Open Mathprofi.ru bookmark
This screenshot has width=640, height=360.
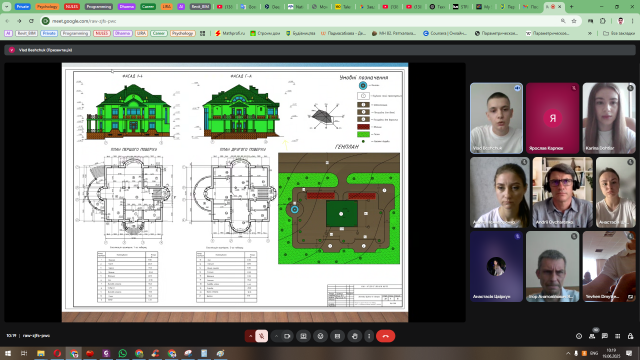pyautogui.click(x=230, y=33)
